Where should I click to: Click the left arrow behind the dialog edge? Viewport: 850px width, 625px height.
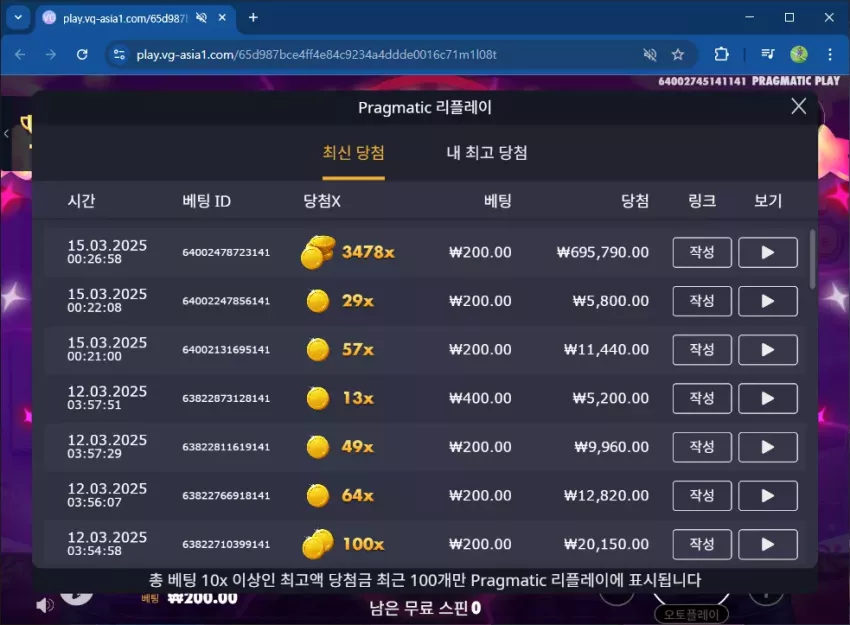coord(6,133)
